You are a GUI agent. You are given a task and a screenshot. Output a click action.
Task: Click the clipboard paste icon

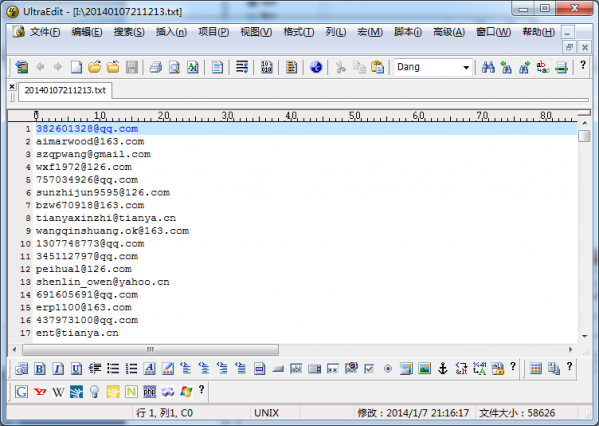(x=377, y=67)
